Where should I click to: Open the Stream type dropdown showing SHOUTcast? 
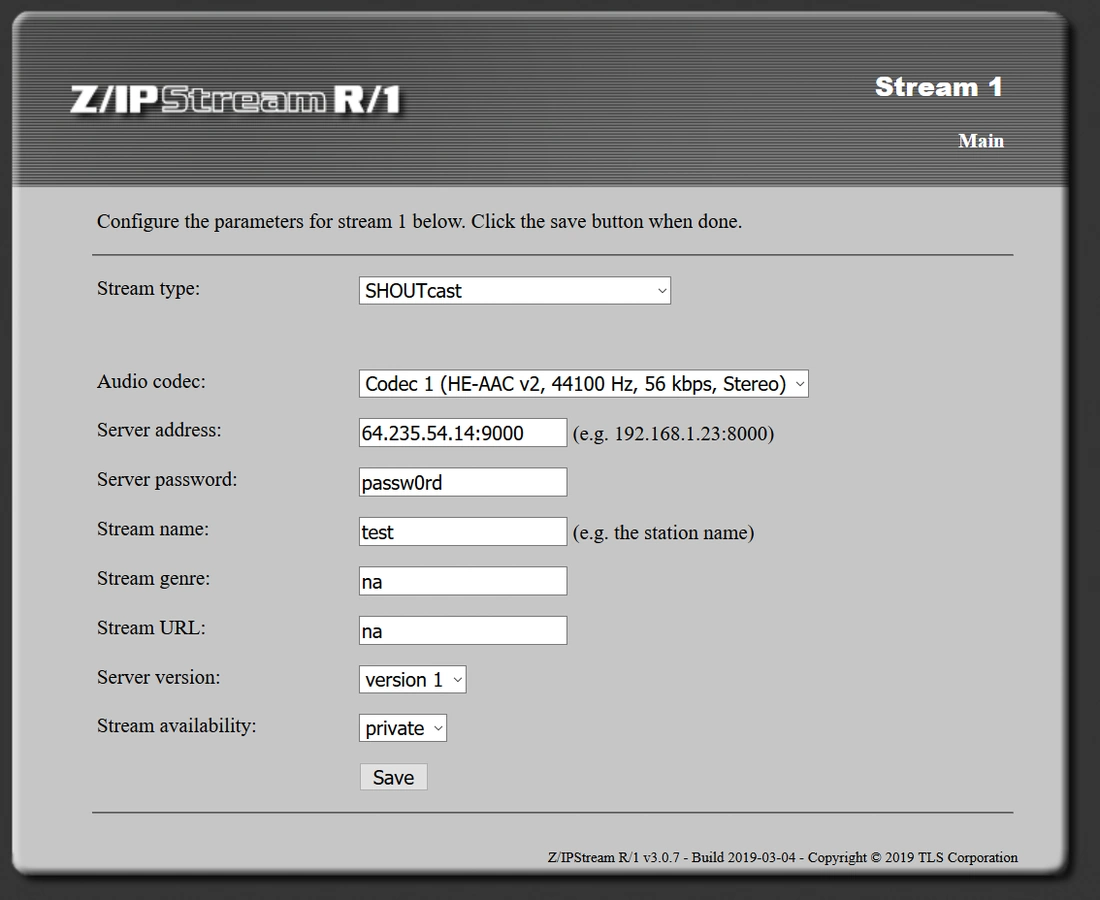514,290
